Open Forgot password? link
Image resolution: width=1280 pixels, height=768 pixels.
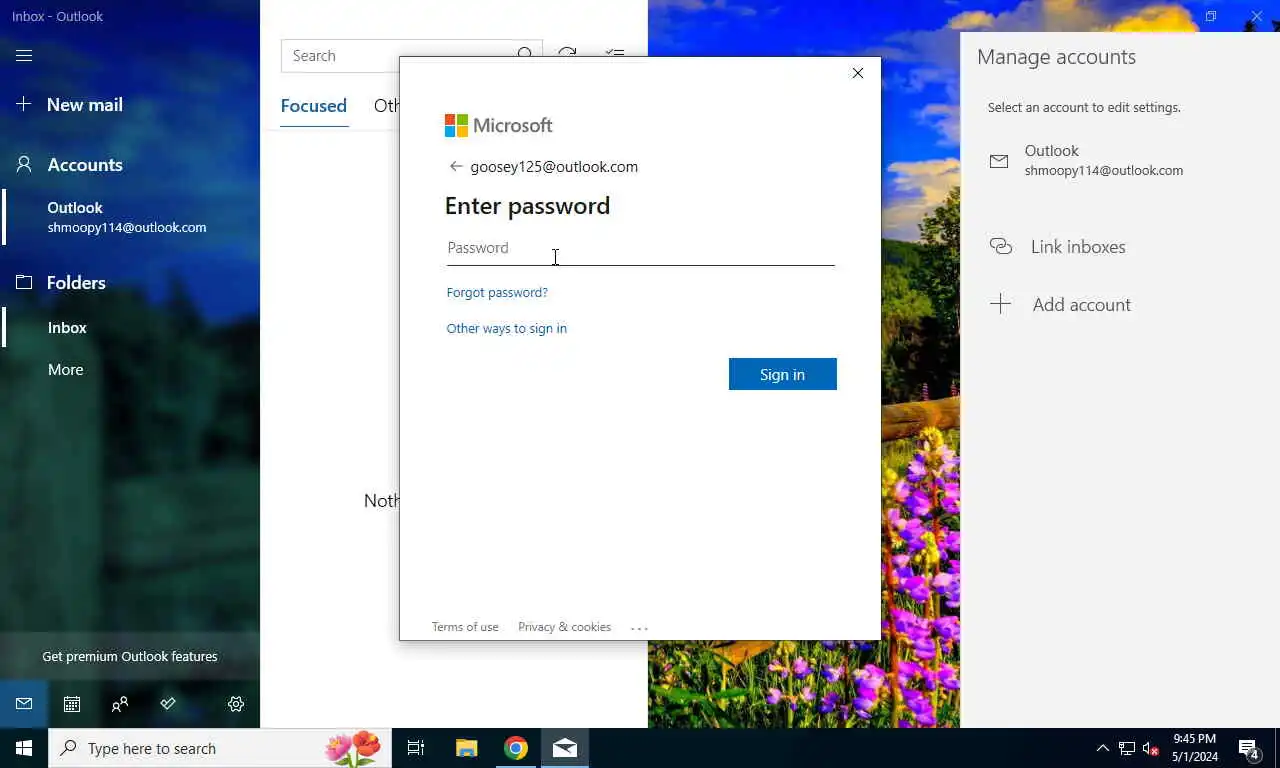[x=497, y=293]
